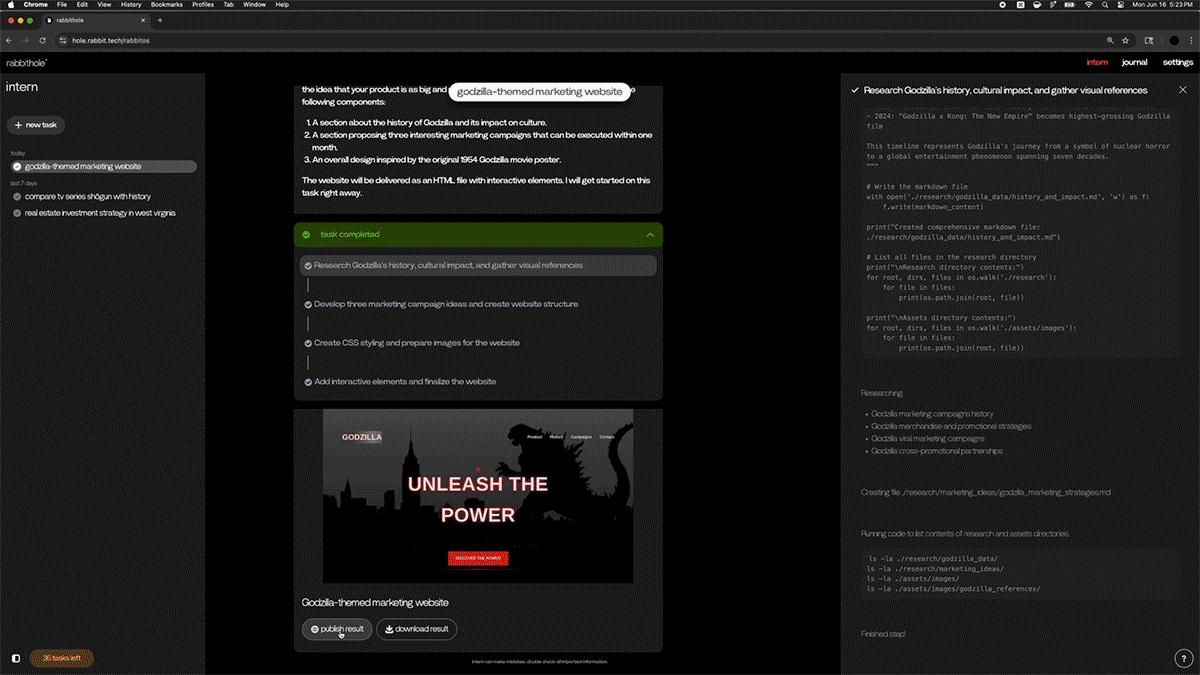Open the Profiles menu
Viewport: 1200px width, 675px height.
click(203, 5)
